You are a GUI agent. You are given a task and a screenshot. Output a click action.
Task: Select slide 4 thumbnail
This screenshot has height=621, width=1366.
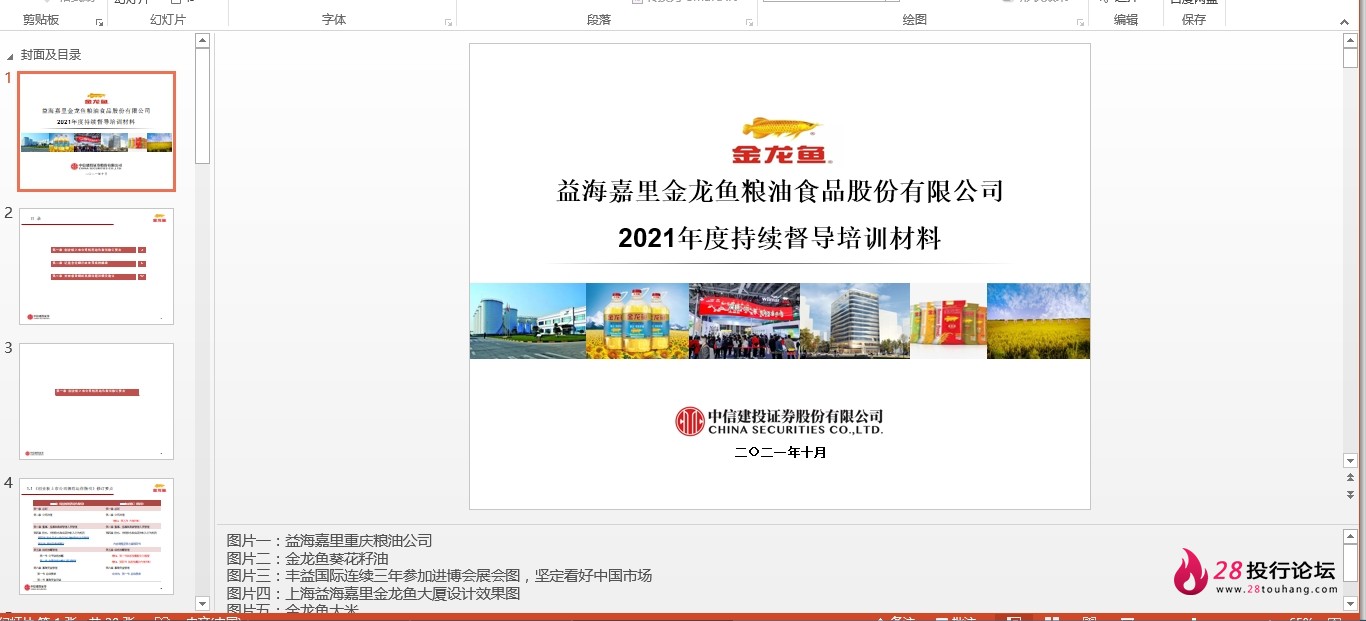(x=97, y=536)
